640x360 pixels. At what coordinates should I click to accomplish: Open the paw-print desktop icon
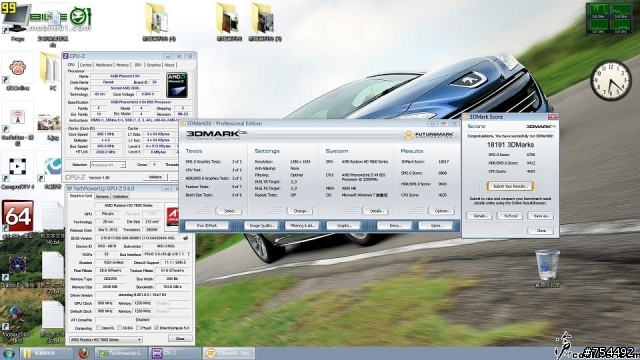pyautogui.click(x=18, y=68)
